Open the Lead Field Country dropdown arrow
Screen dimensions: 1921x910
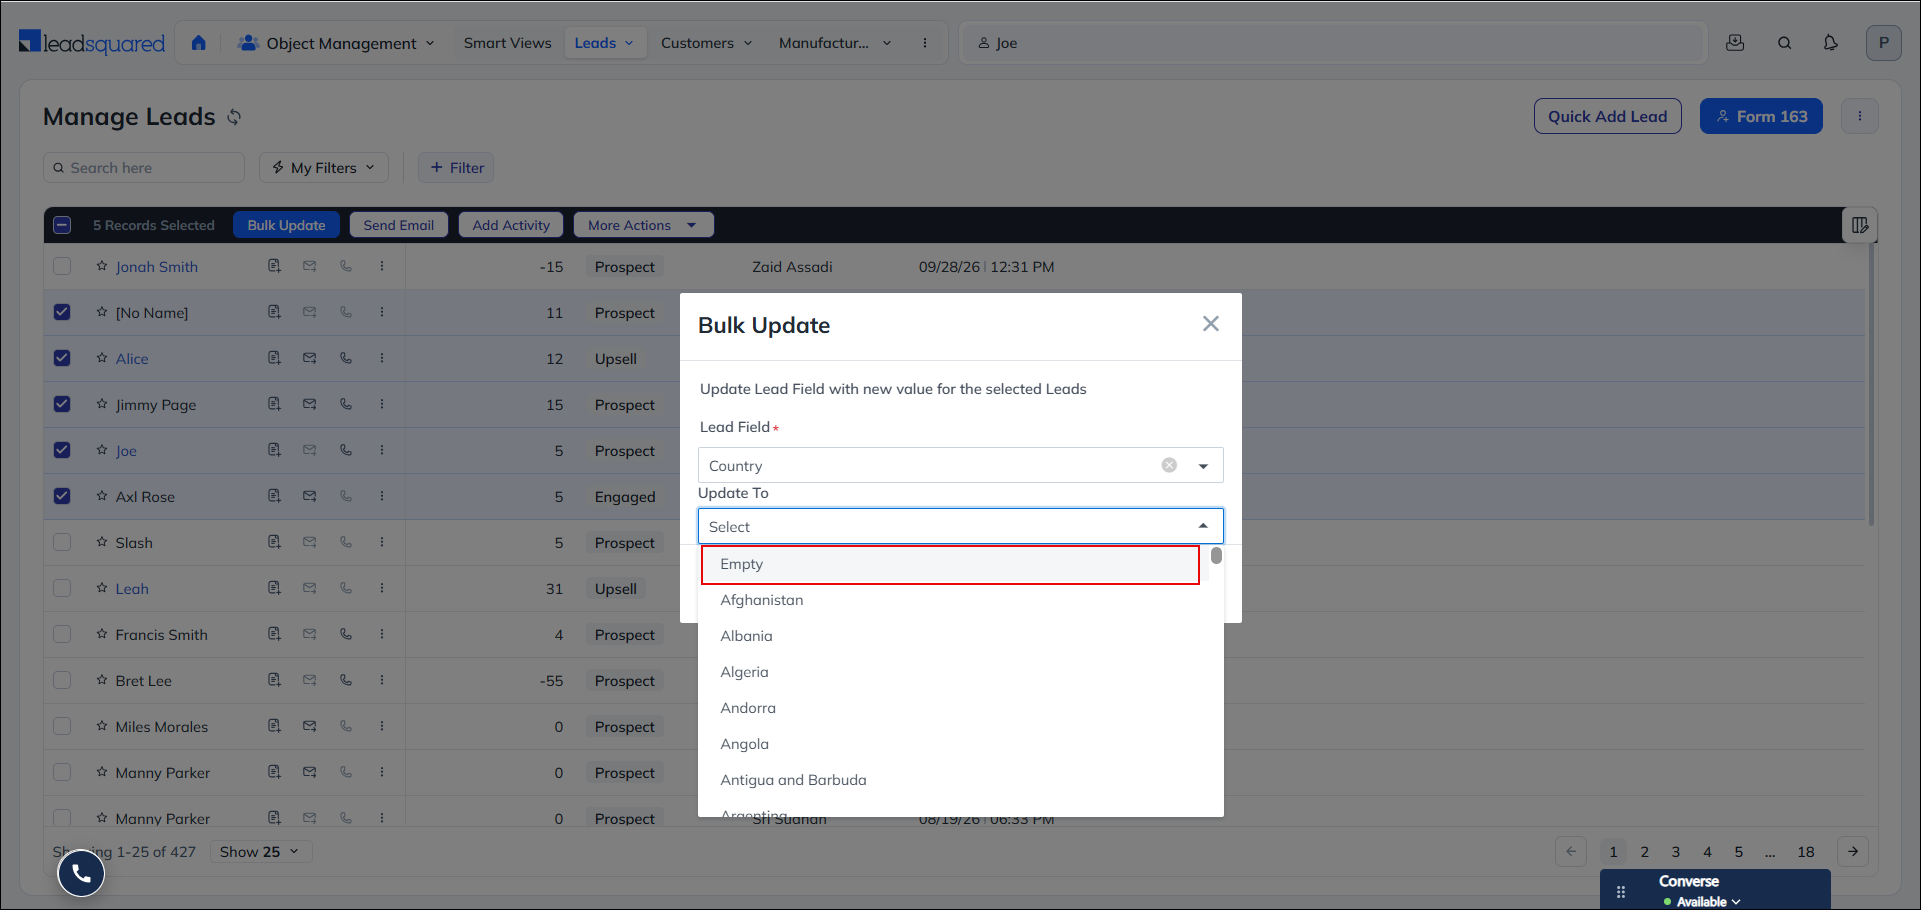[1203, 466]
